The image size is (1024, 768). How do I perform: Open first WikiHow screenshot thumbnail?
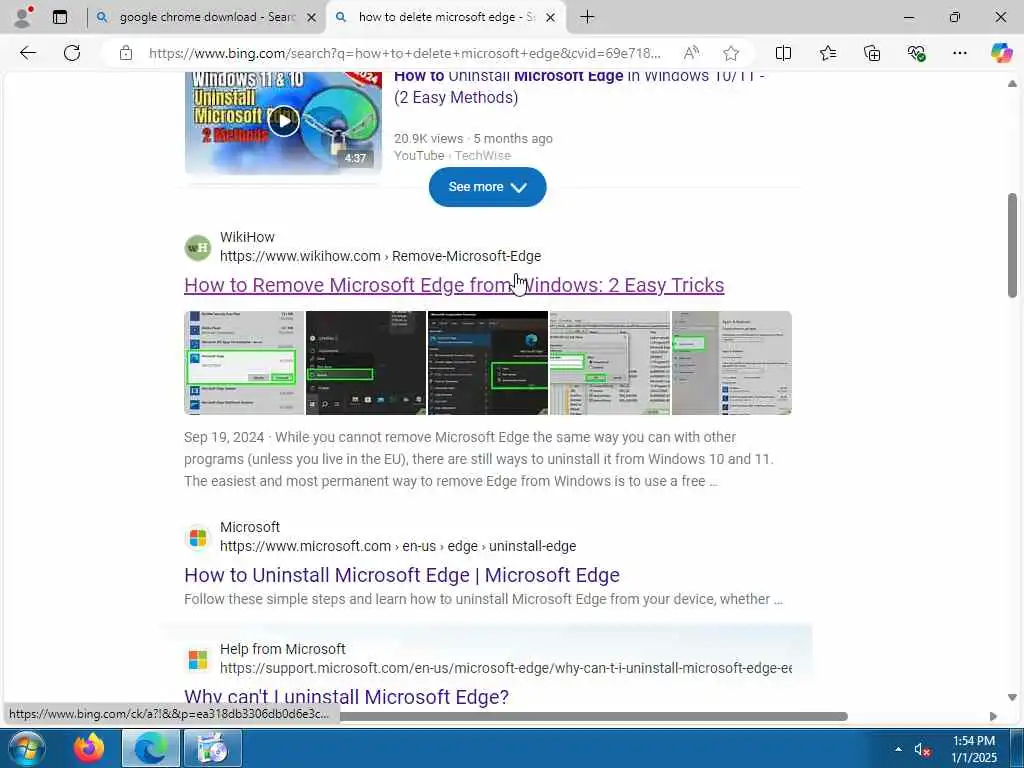(x=244, y=362)
